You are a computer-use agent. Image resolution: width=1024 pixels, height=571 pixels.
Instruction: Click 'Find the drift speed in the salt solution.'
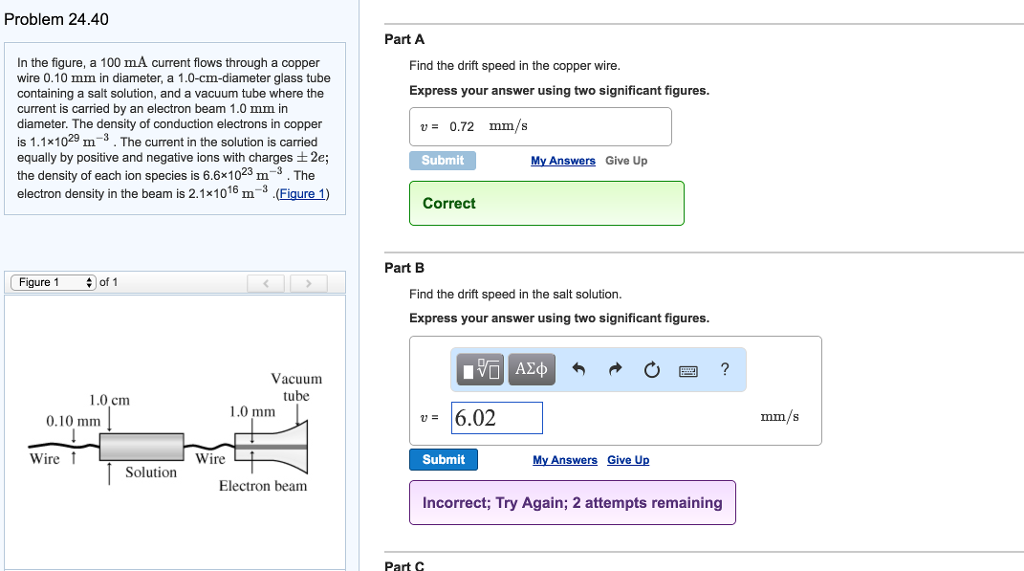click(515, 294)
